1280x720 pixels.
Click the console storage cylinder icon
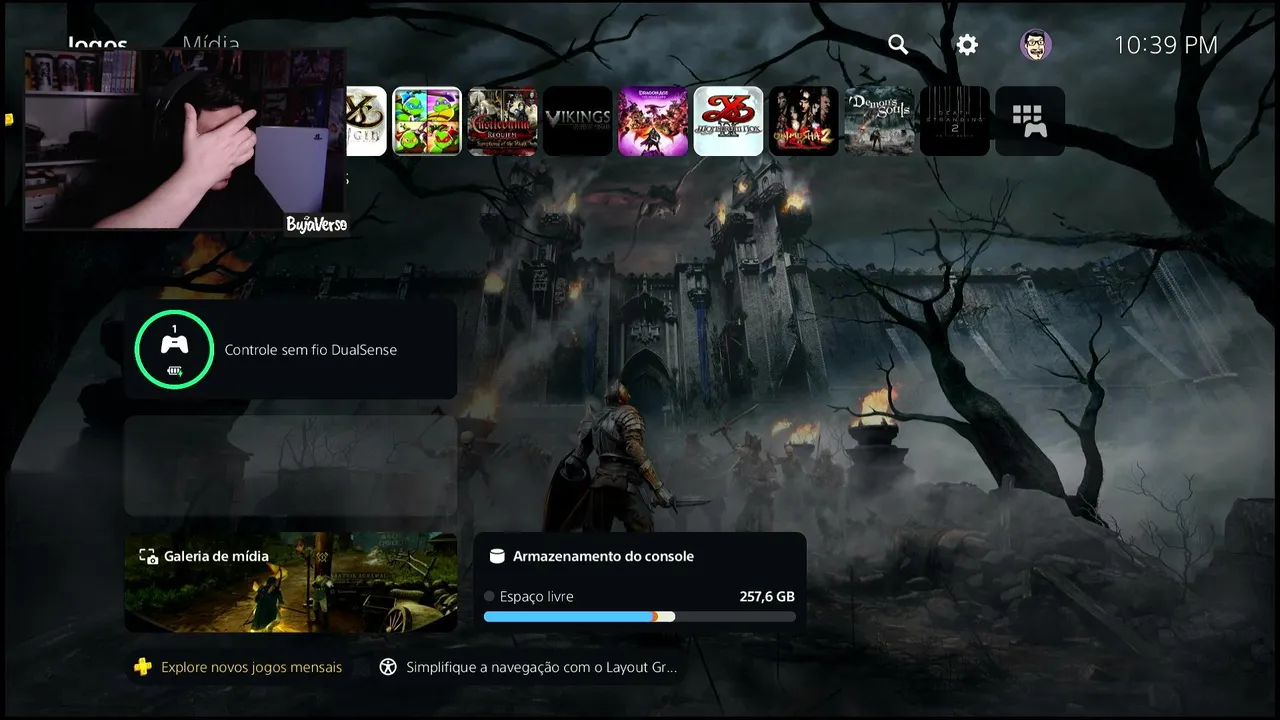click(x=495, y=556)
